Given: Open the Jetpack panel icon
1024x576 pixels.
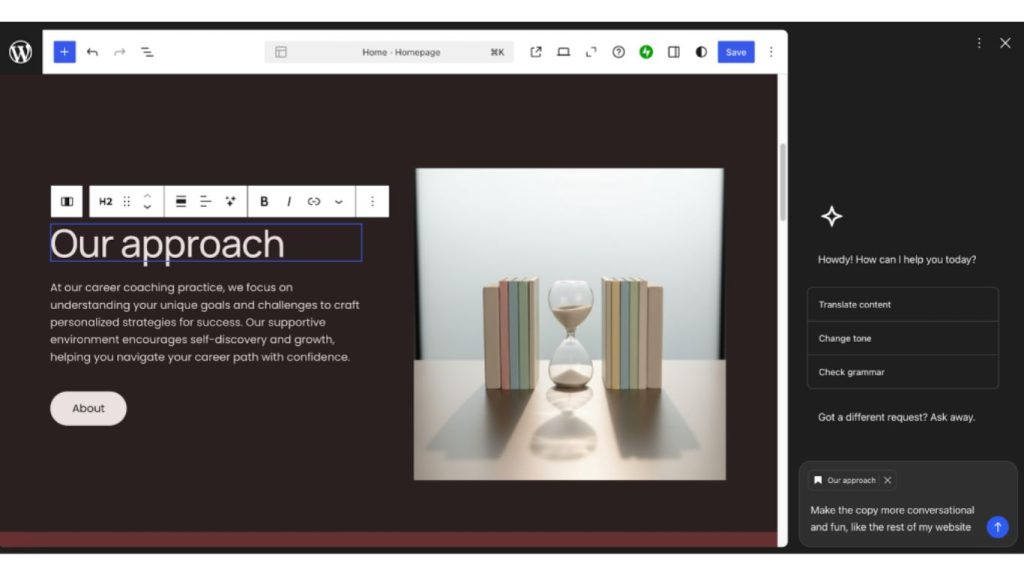Looking at the screenshot, I should 646,52.
